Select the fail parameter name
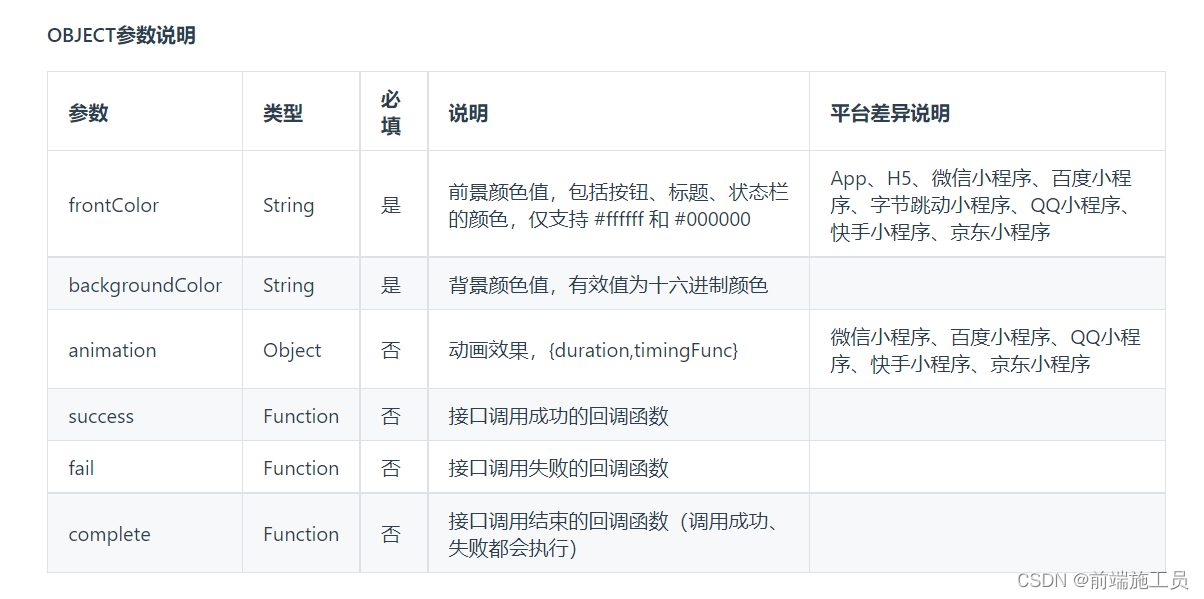 (x=80, y=467)
